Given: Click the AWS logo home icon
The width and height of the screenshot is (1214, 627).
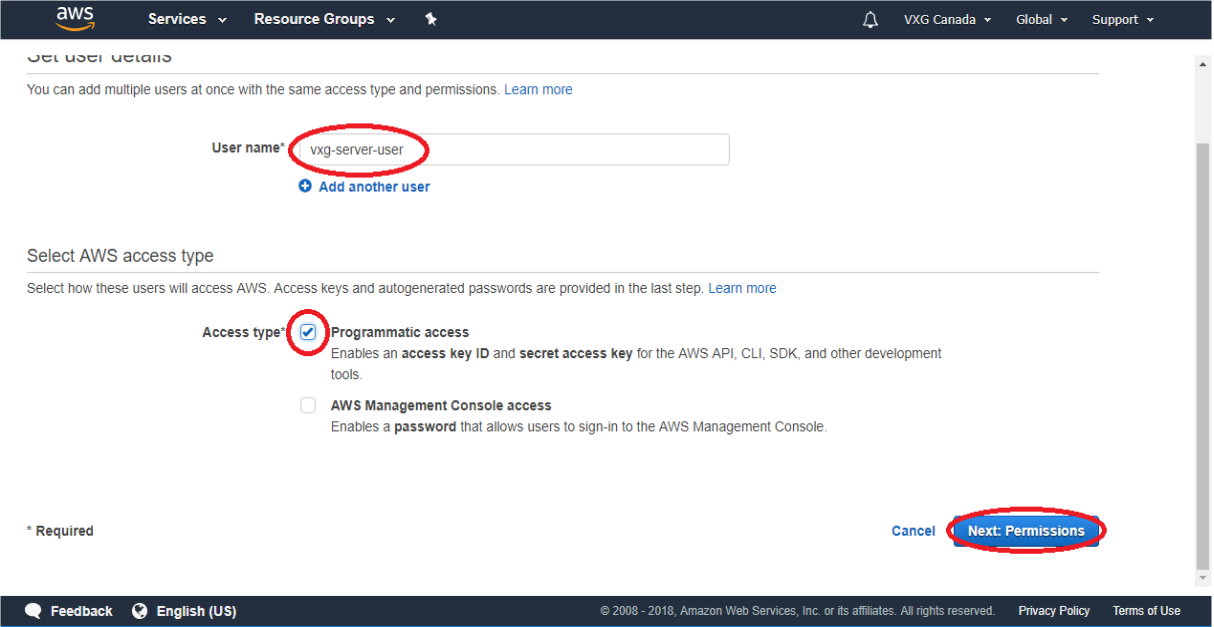Looking at the screenshot, I should 75,18.
